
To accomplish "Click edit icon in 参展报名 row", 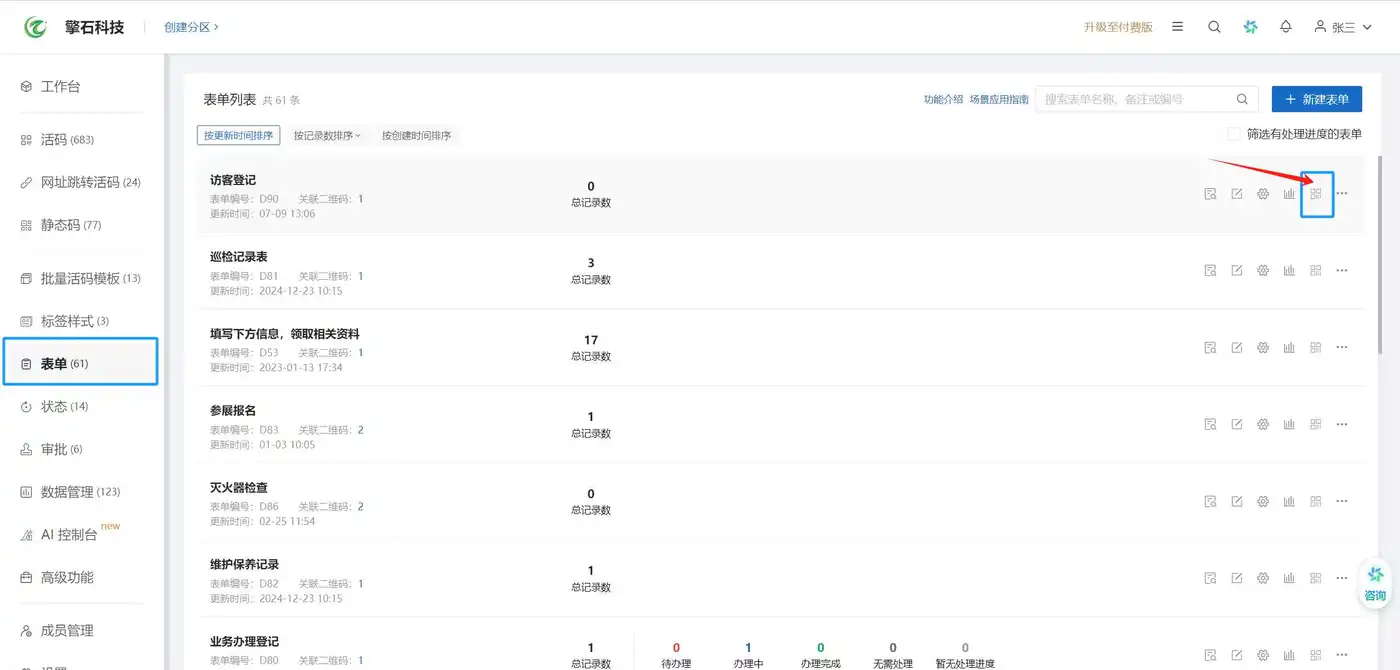I will coord(1237,424).
